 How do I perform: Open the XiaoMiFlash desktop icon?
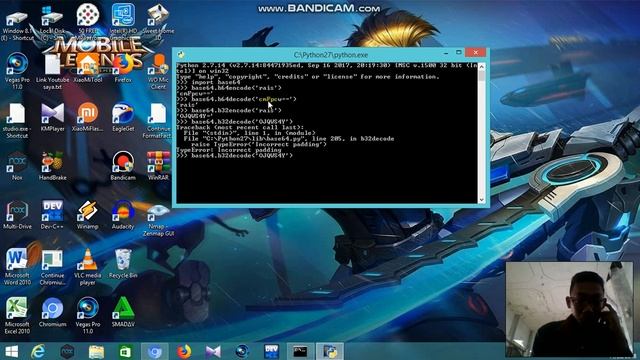pyautogui.click(x=88, y=117)
